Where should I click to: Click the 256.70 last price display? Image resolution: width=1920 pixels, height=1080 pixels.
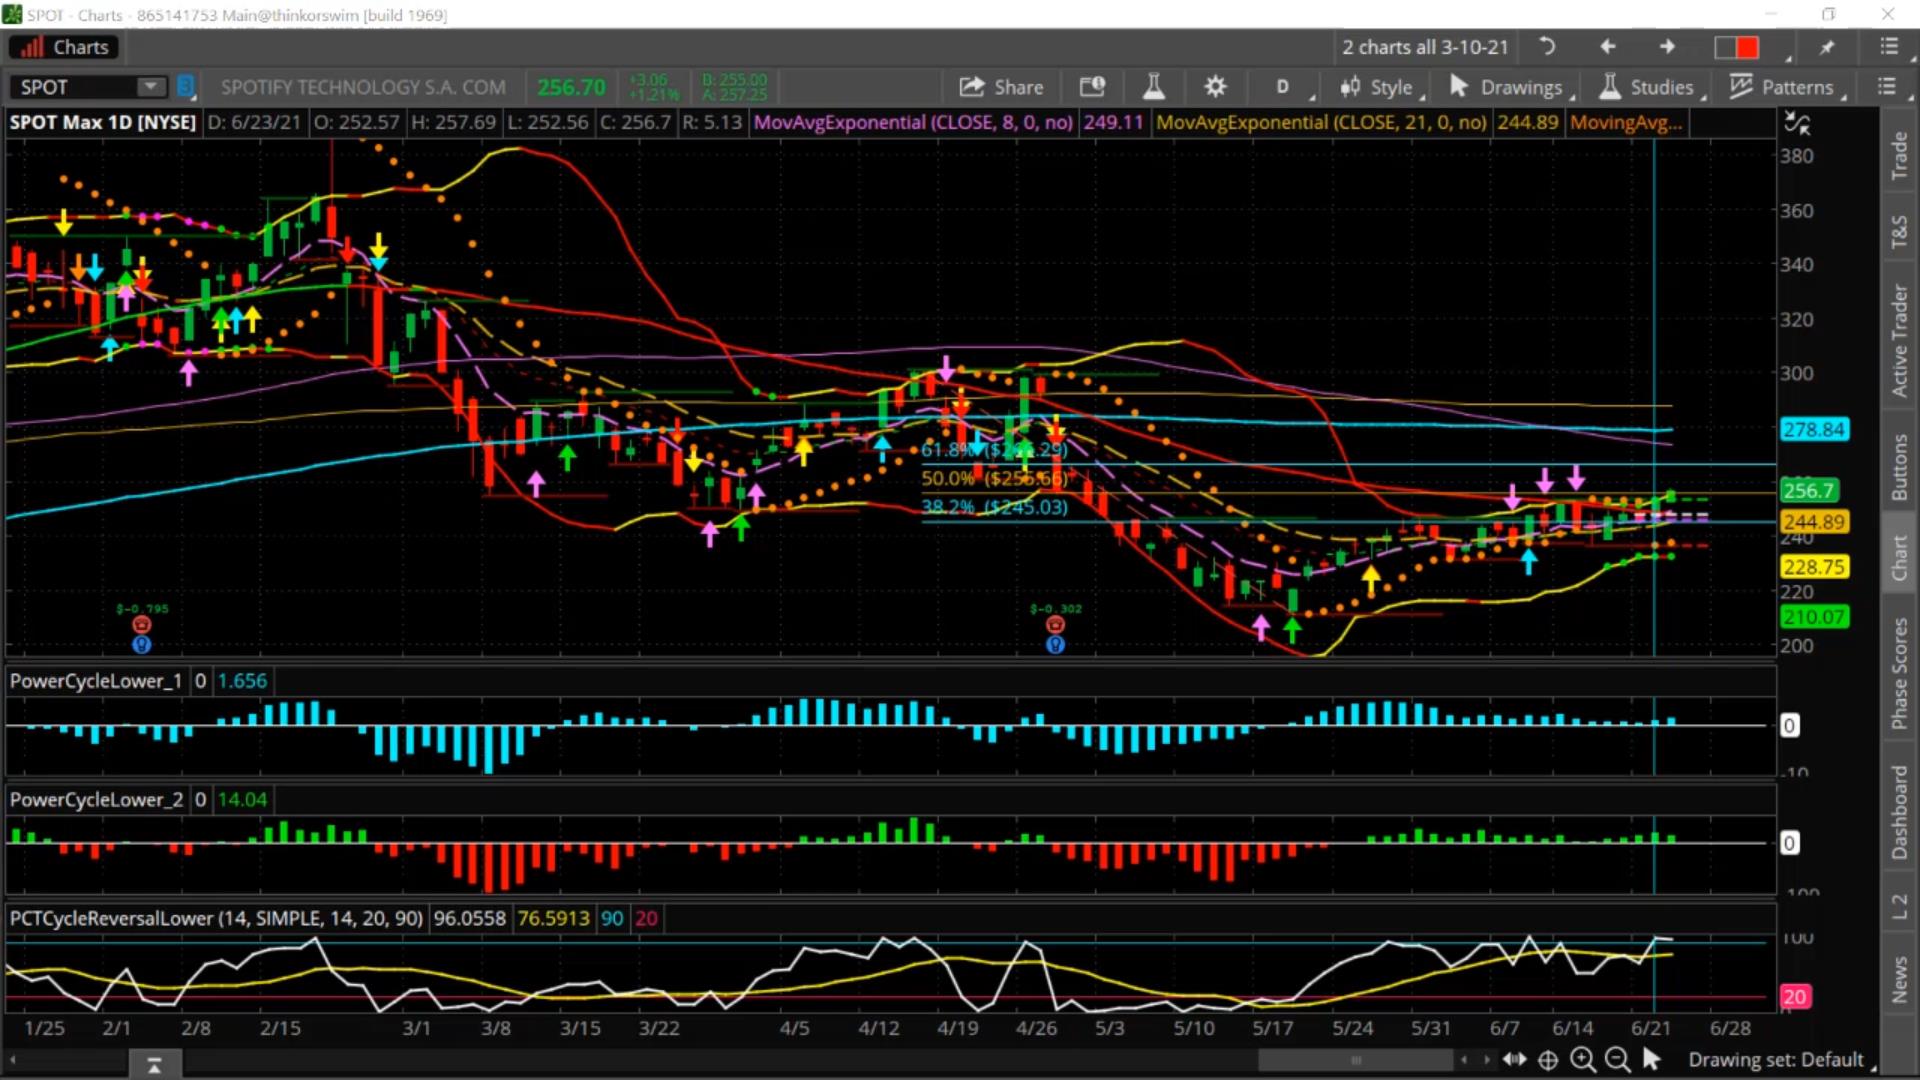(x=571, y=87)
